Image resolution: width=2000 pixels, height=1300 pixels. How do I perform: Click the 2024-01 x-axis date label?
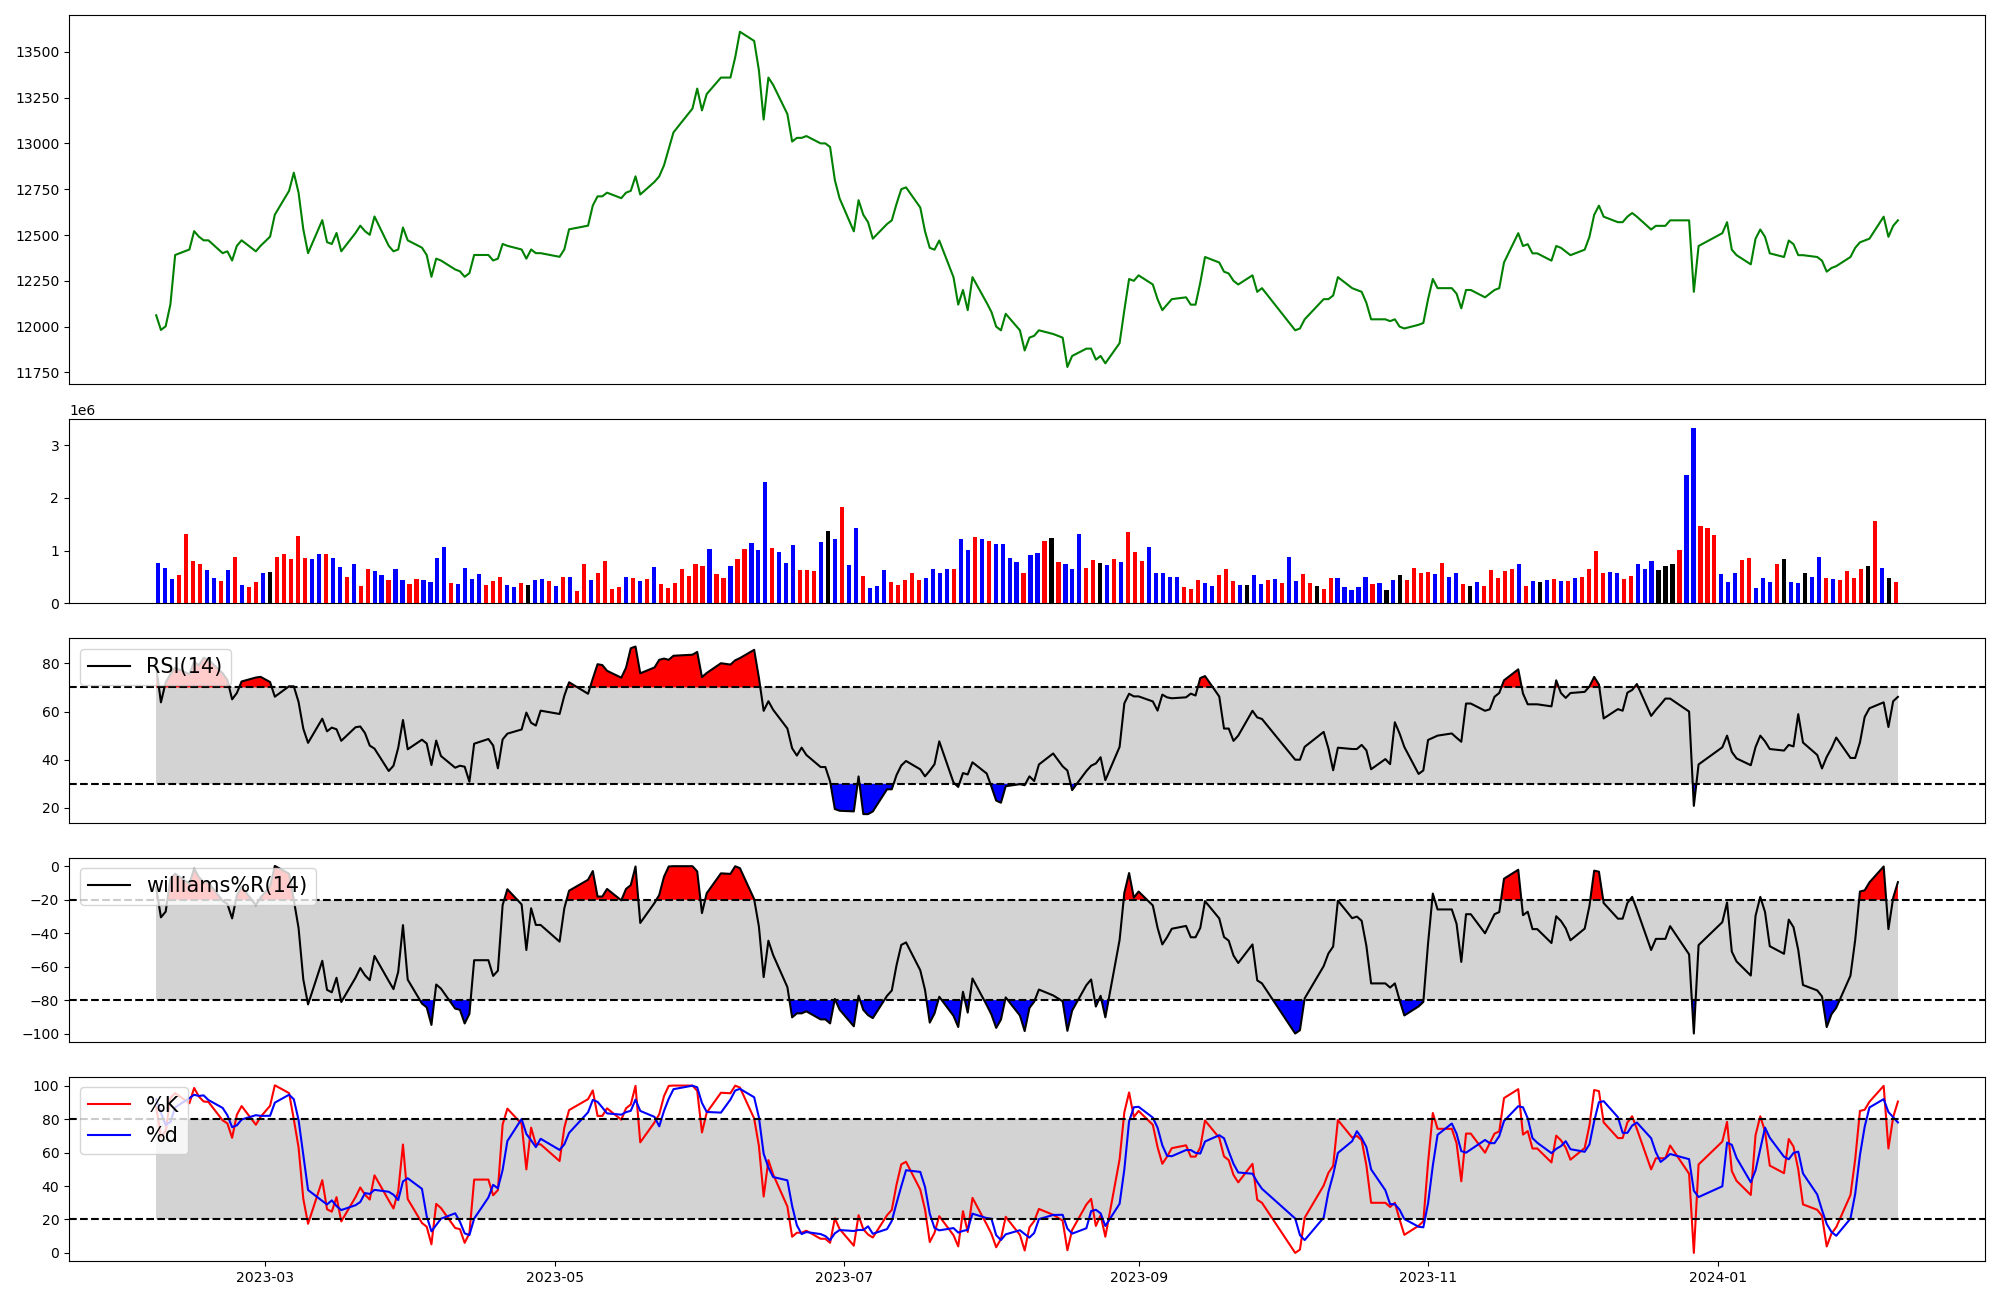click(x=1718, y=1277)
